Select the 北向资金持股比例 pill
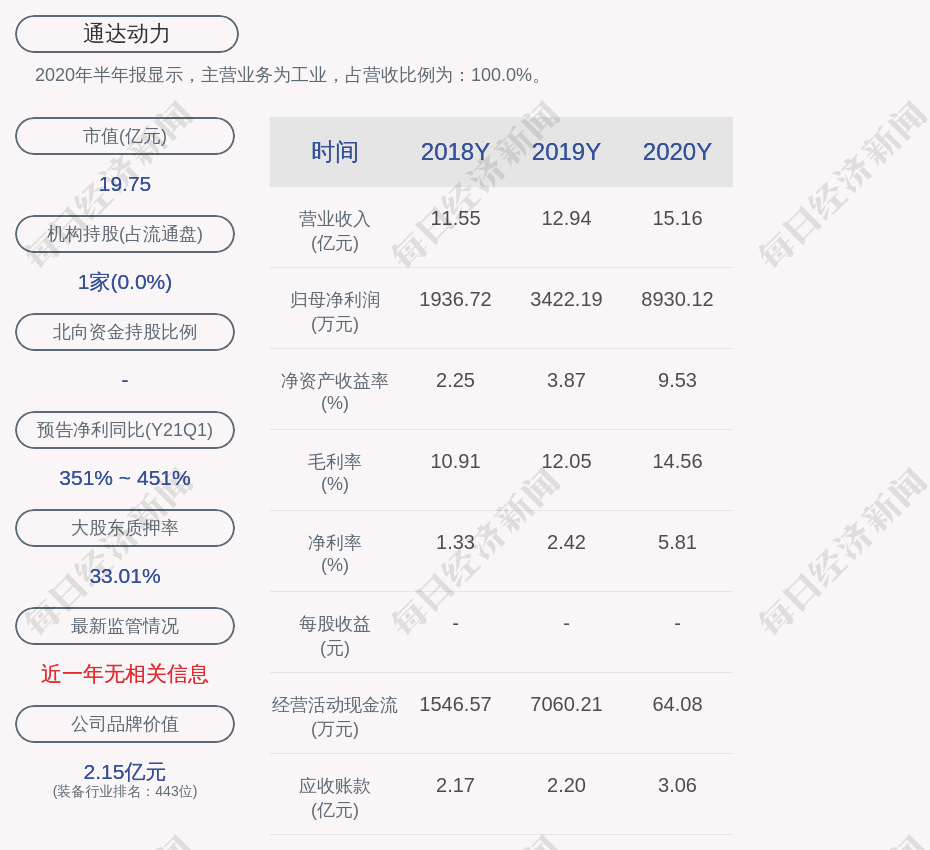Screen dimensions: 930x850 click(125, 332)
